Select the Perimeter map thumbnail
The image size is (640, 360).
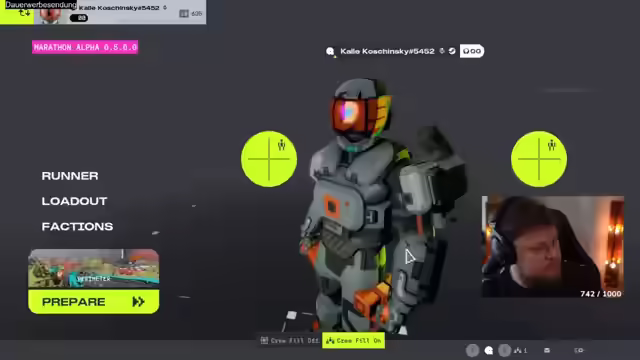(93, 268)
